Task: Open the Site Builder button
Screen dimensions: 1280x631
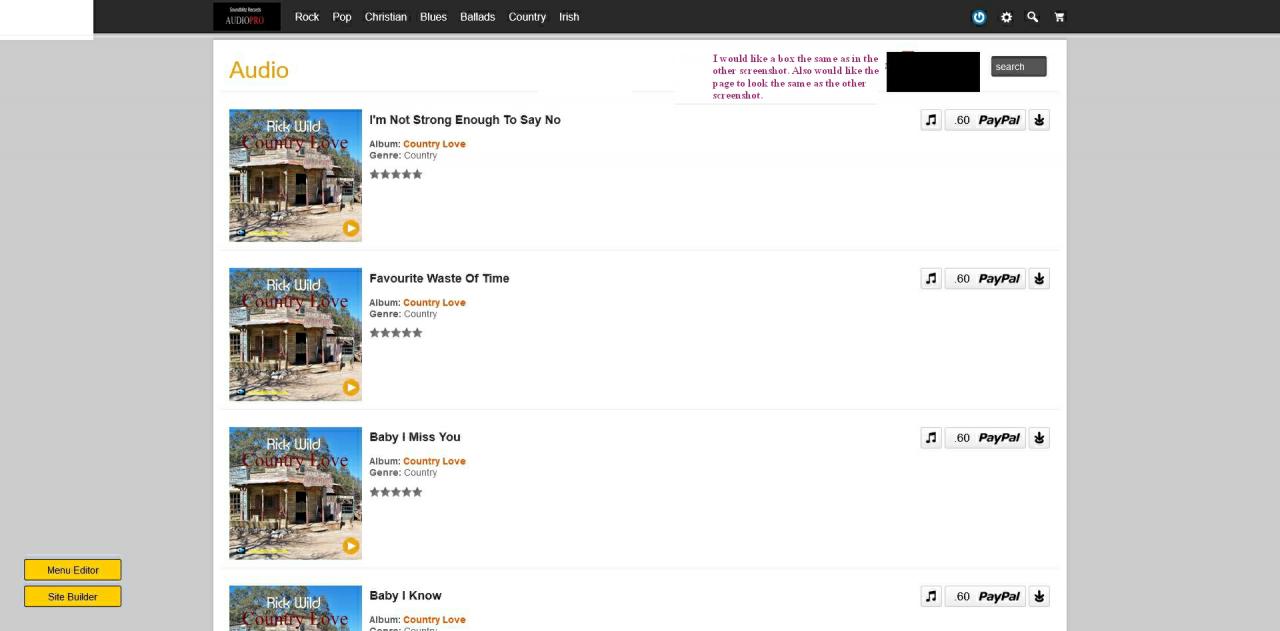Action: pyautogui.click(x=73, y=597)
